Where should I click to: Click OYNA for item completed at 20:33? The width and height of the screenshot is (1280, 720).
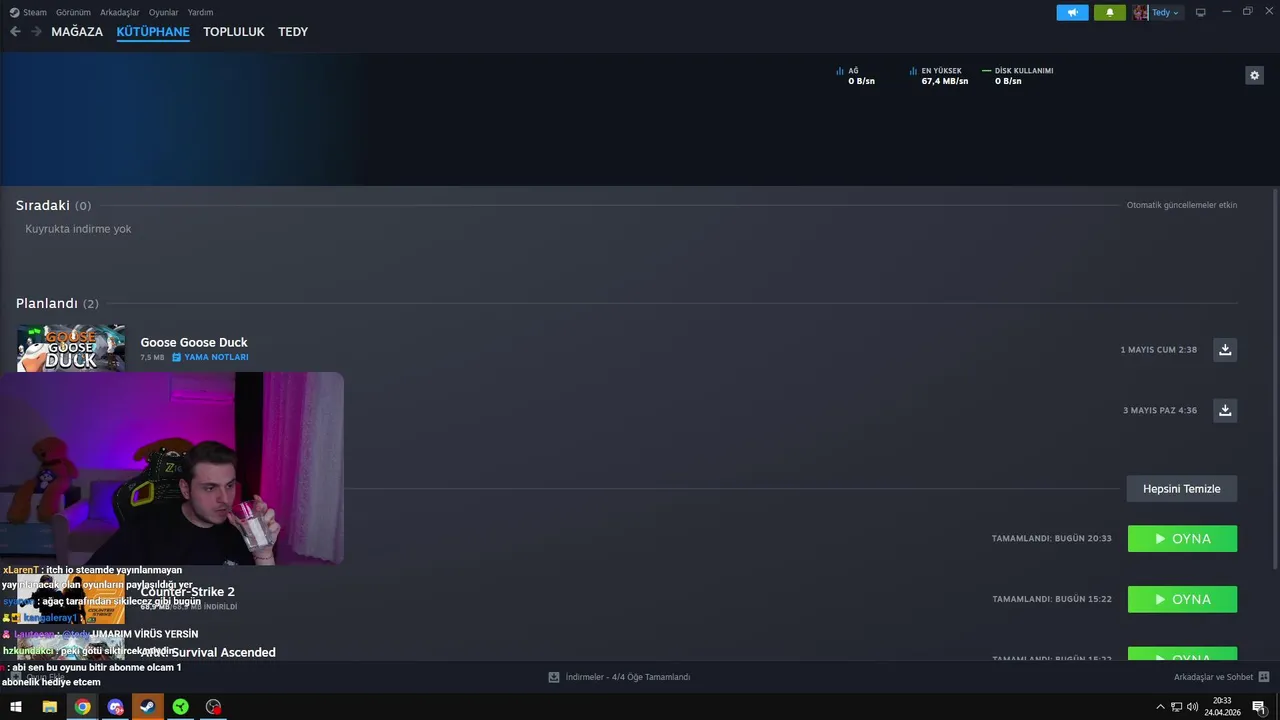point(1182,538)
